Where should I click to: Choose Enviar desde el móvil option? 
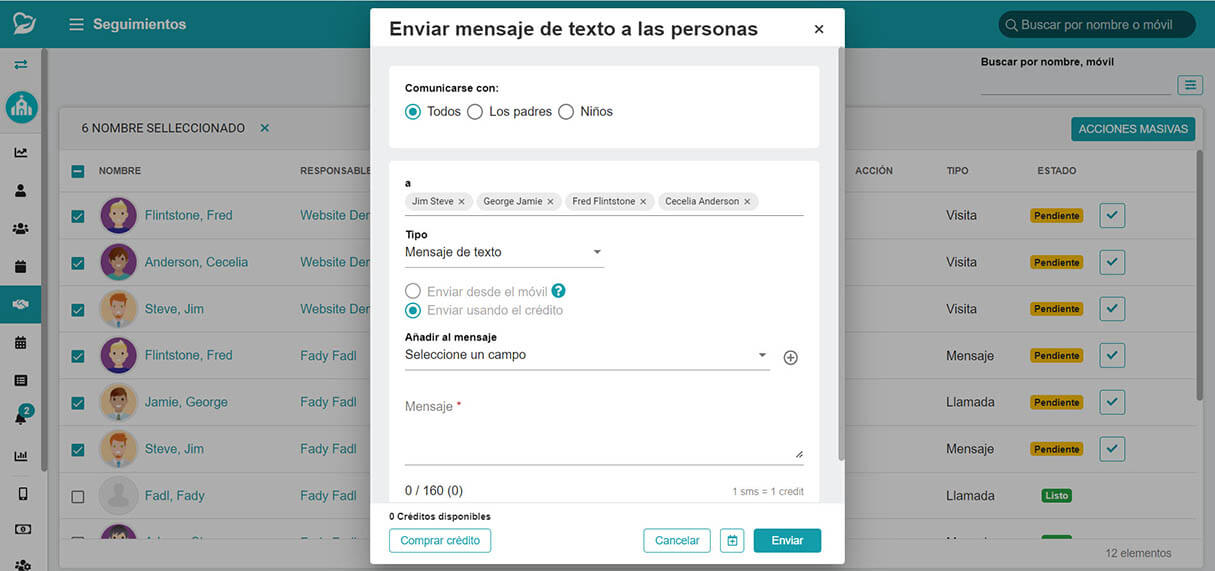click(x=413, y=291)
